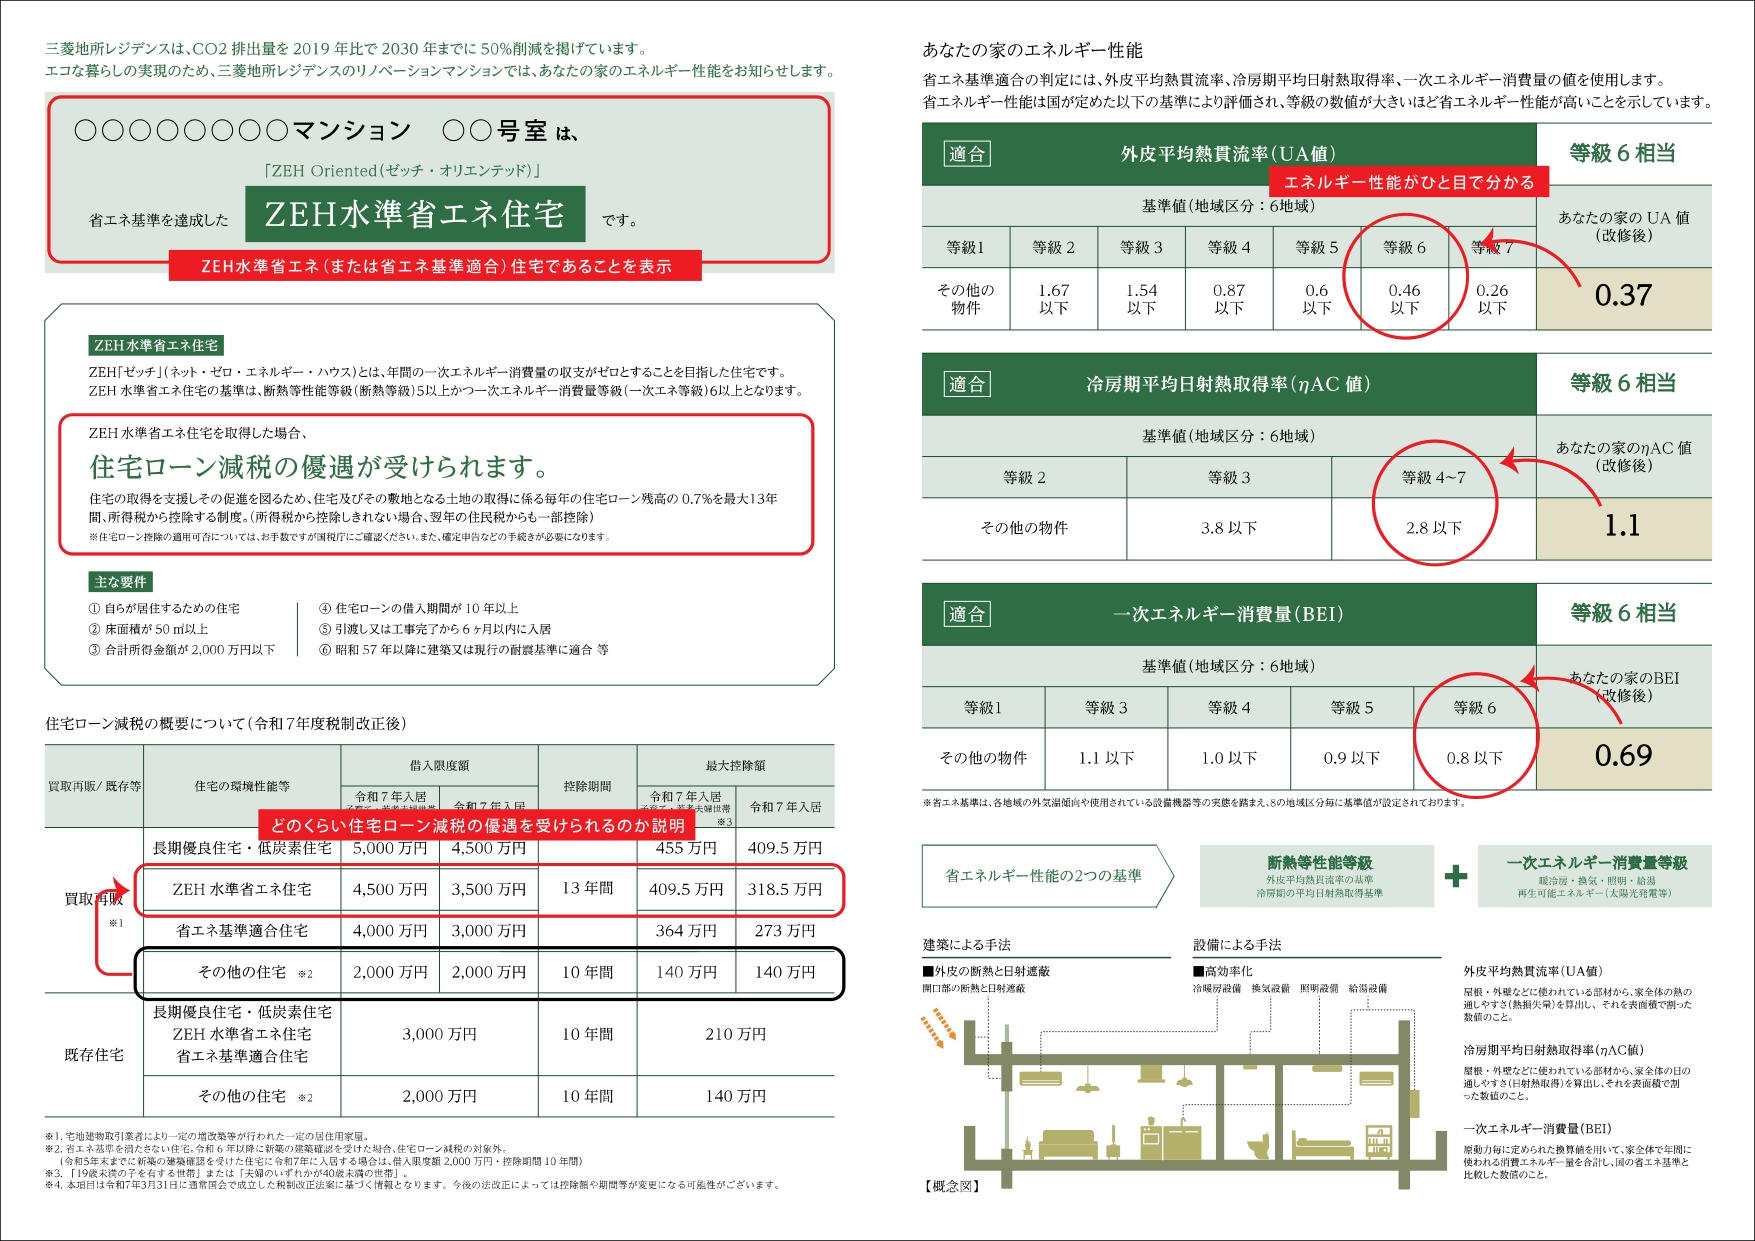This screenshot has width=1755, height=1241.
Task: Click the 省エネルギー性能の2つの基準 arrow label
Action: tap(1044, 876)
